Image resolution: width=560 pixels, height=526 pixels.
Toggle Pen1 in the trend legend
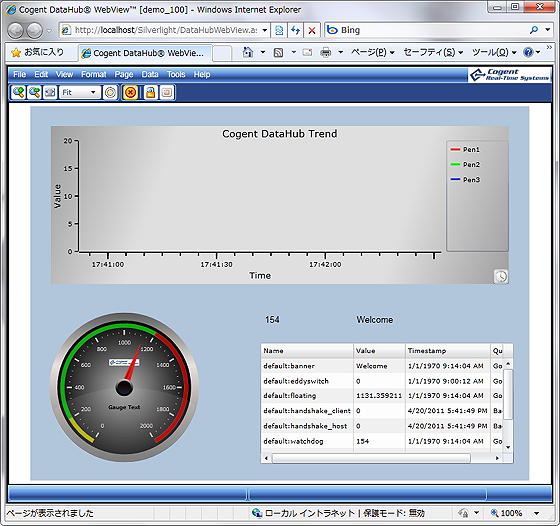point(465,150)
